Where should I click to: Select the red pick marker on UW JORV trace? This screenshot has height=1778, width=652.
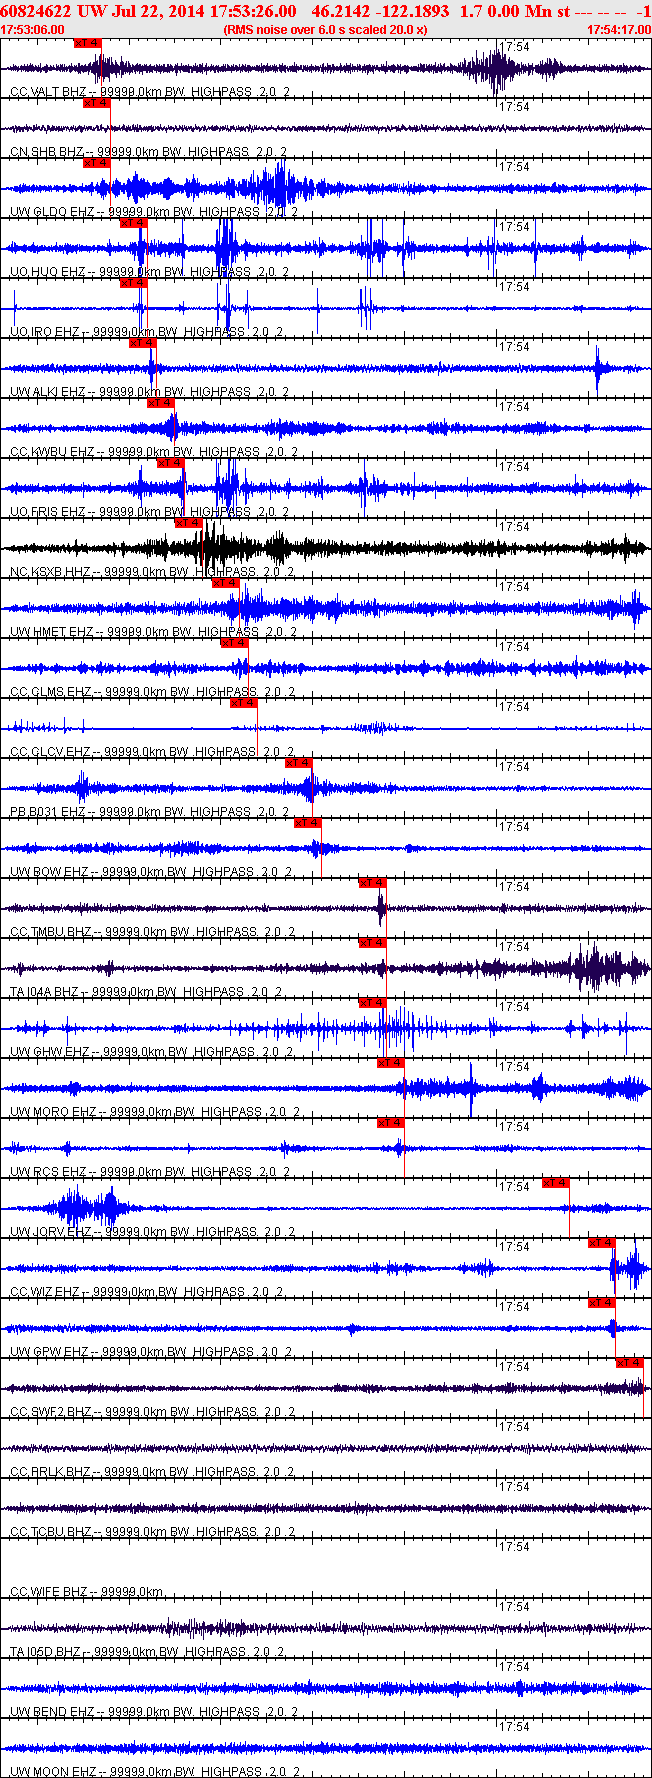click(x=556, y=1183)
